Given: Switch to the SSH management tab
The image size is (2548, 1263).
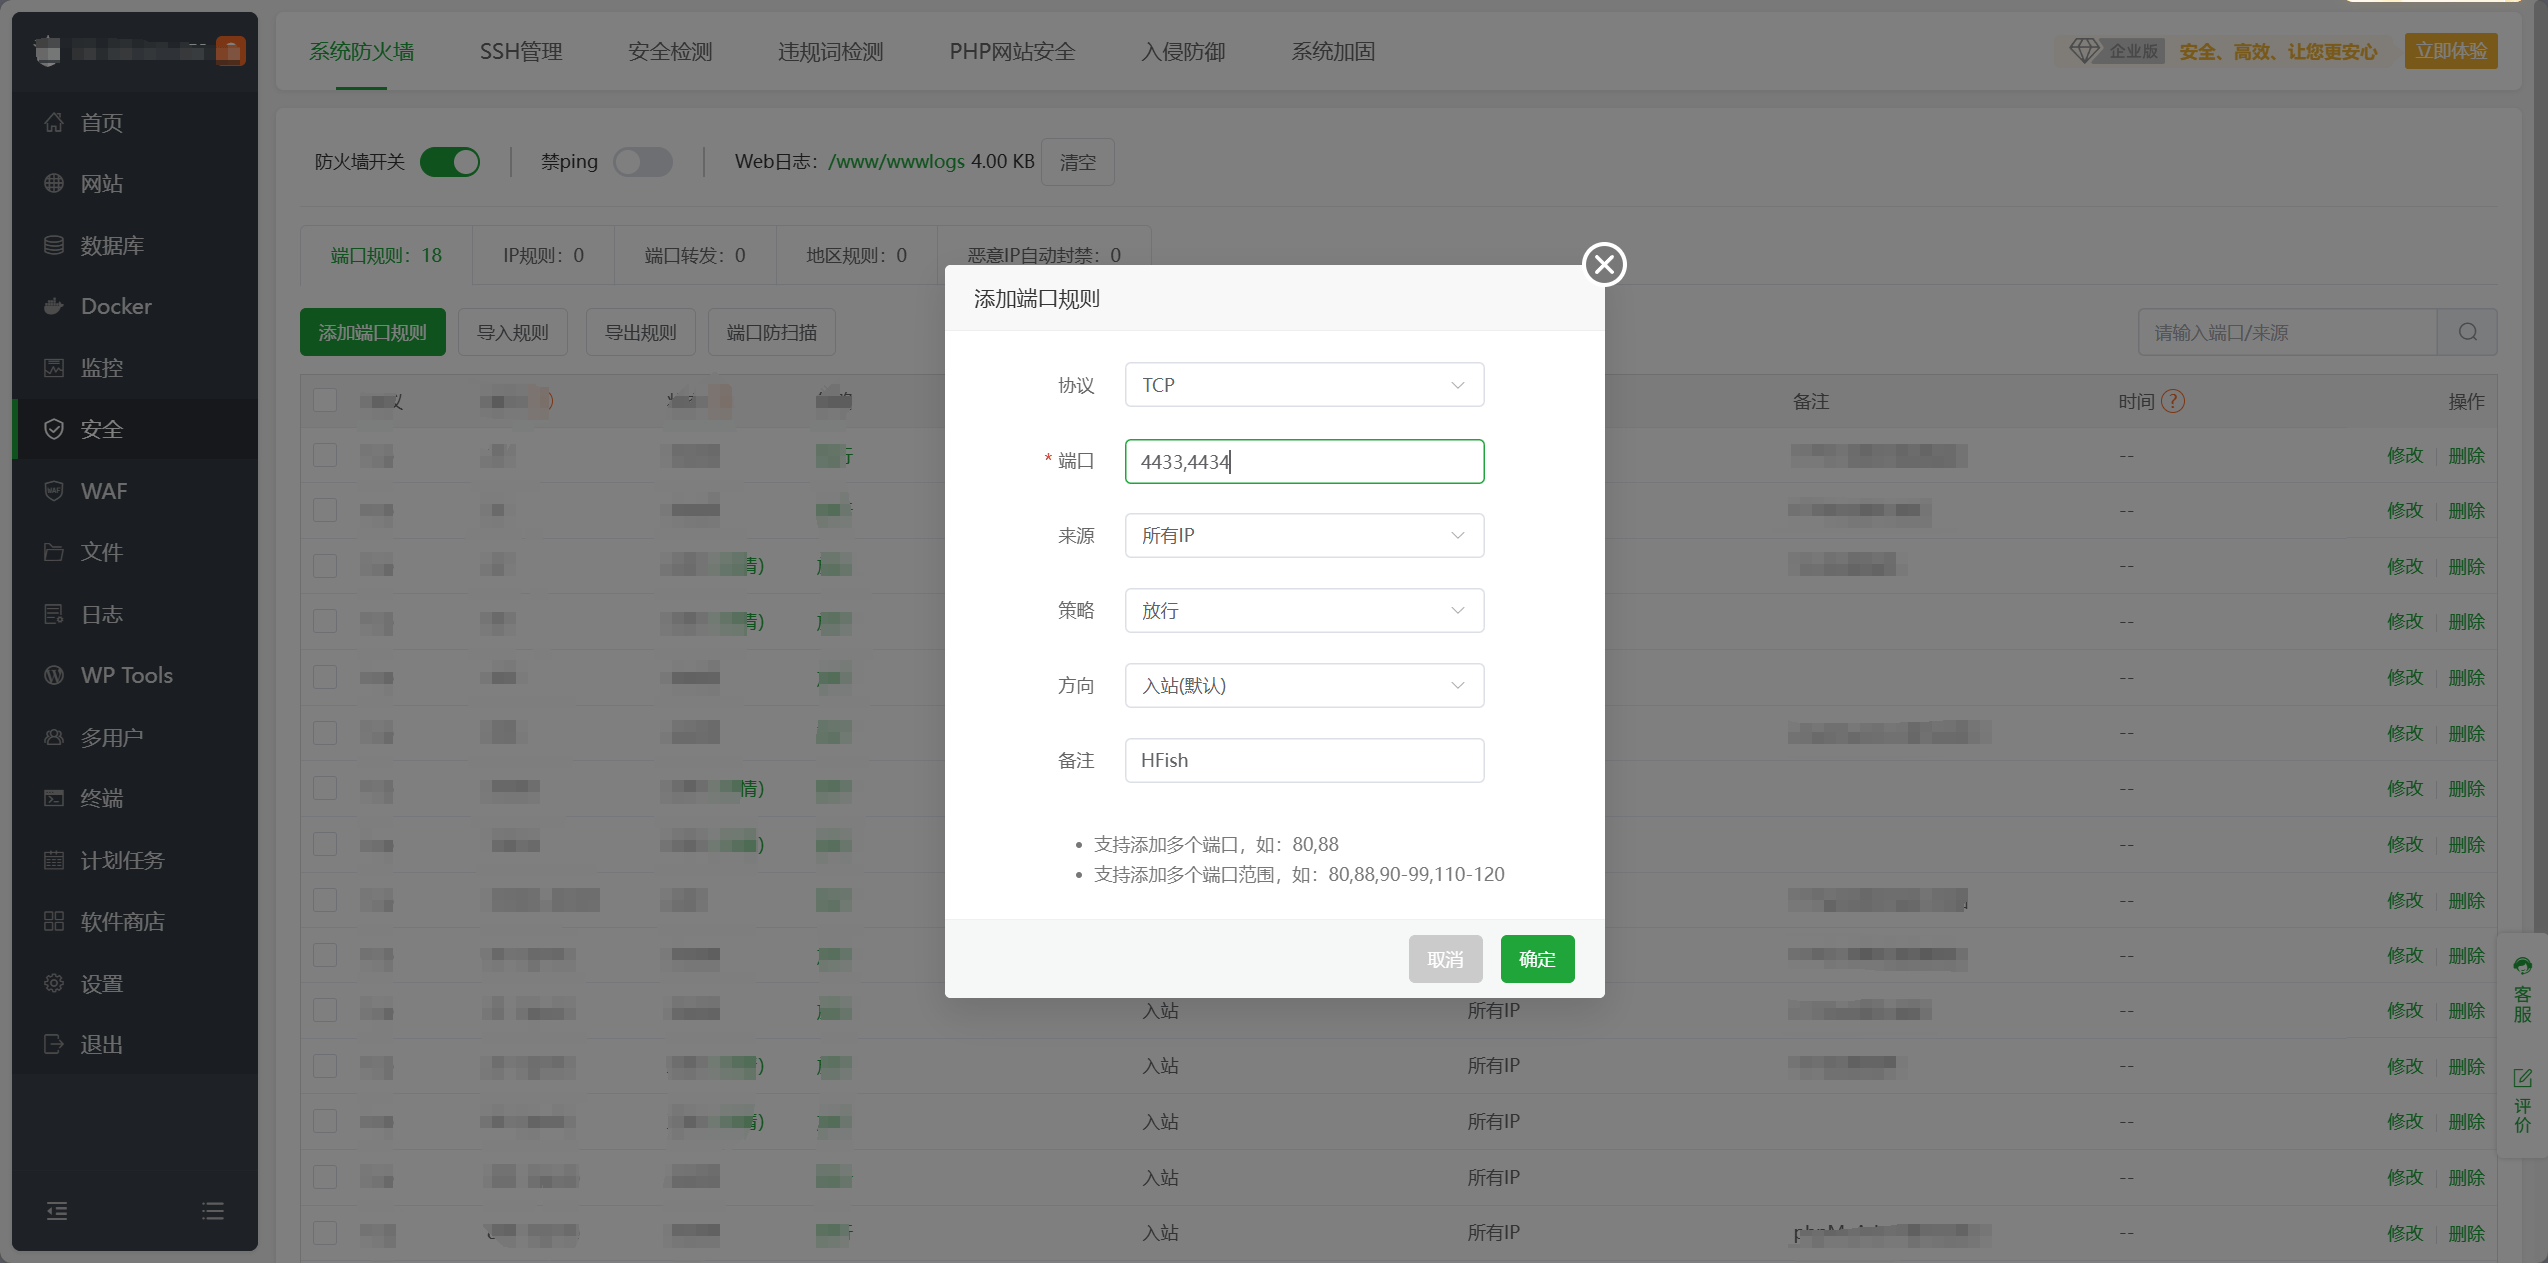Looking at the screenshot, I should [521, 52].
